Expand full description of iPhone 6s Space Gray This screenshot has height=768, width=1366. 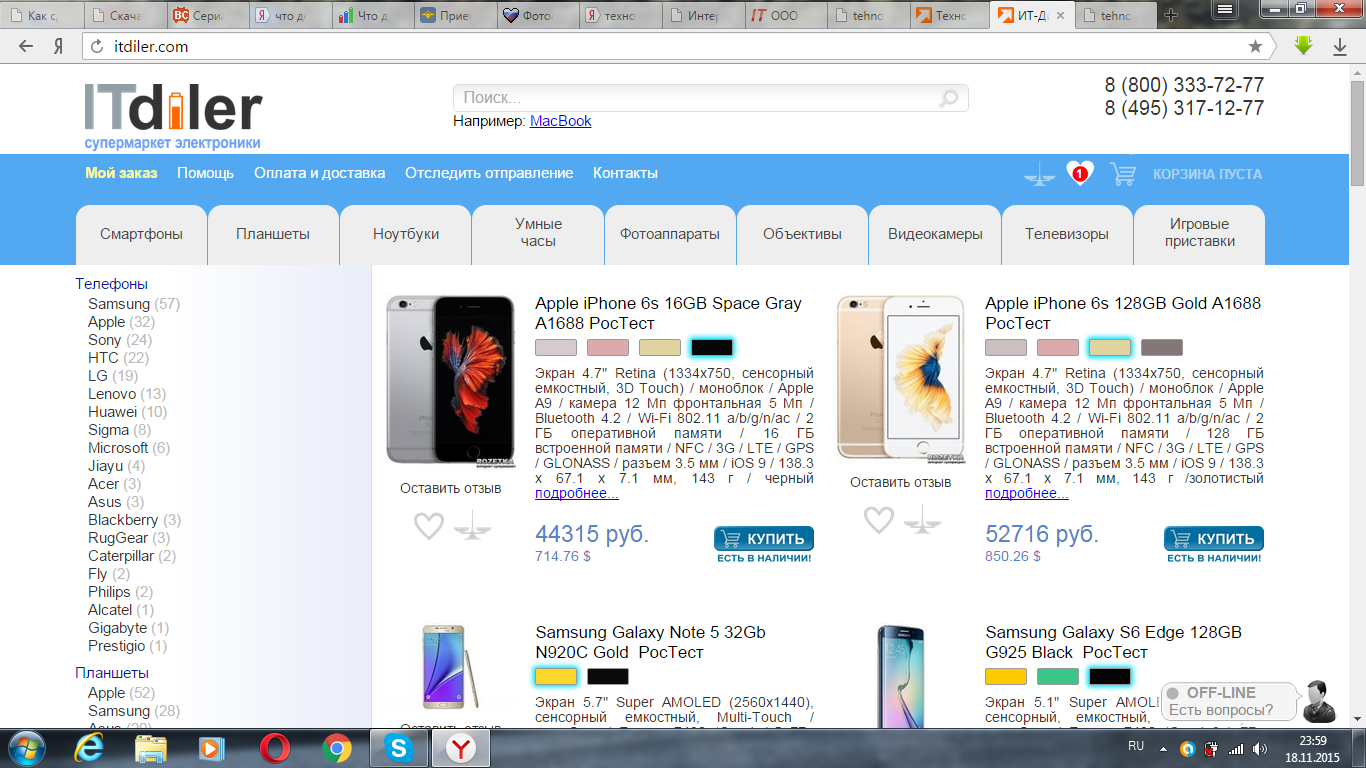(576, 494)
